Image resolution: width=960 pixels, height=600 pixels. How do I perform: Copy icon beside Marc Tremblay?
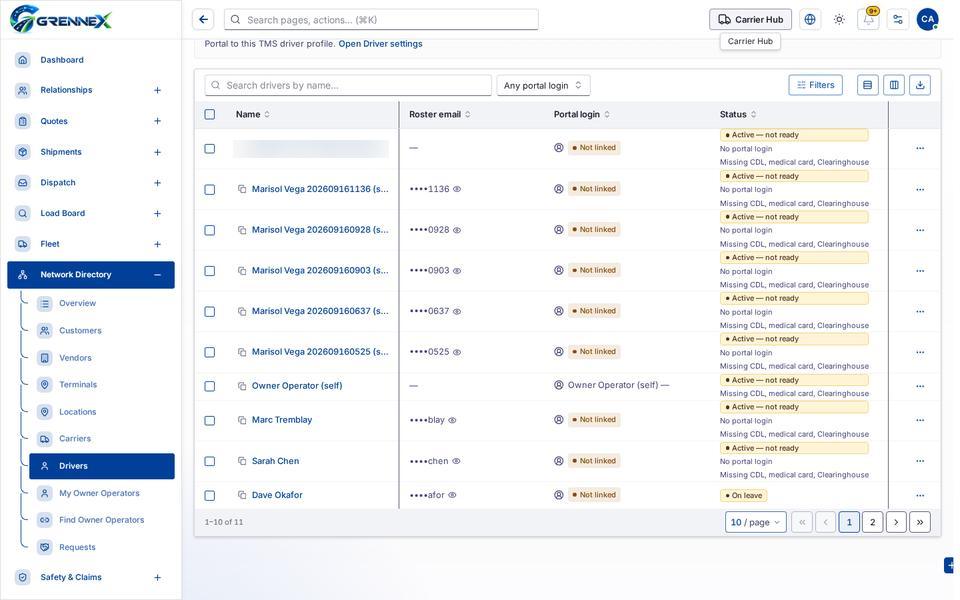coord(242,420)
